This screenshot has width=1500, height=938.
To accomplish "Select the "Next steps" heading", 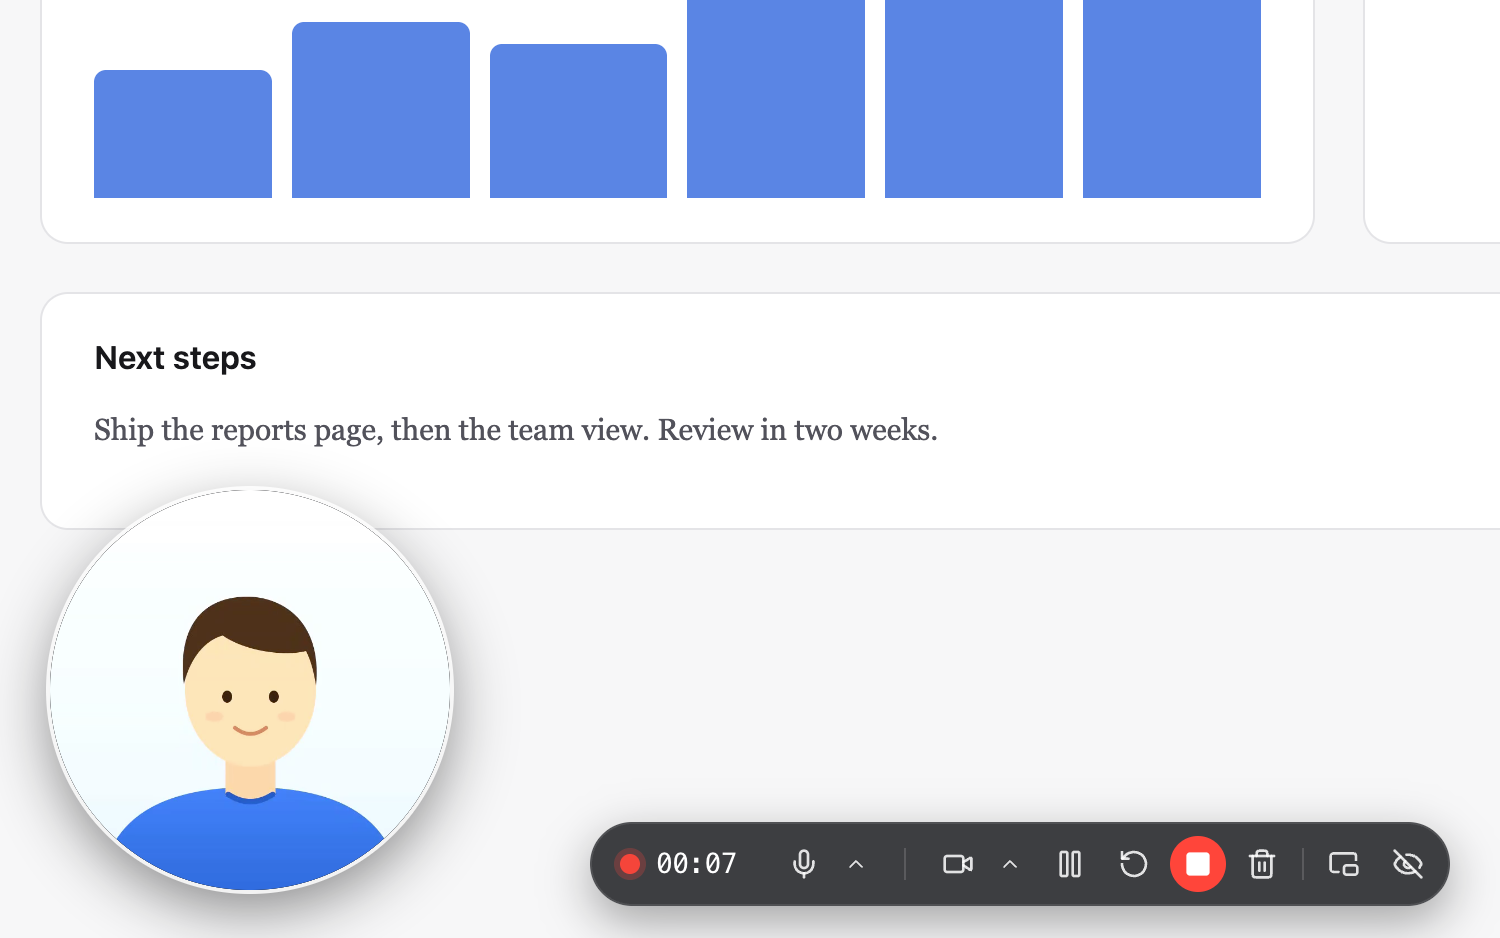I will (x=175, y=358).
